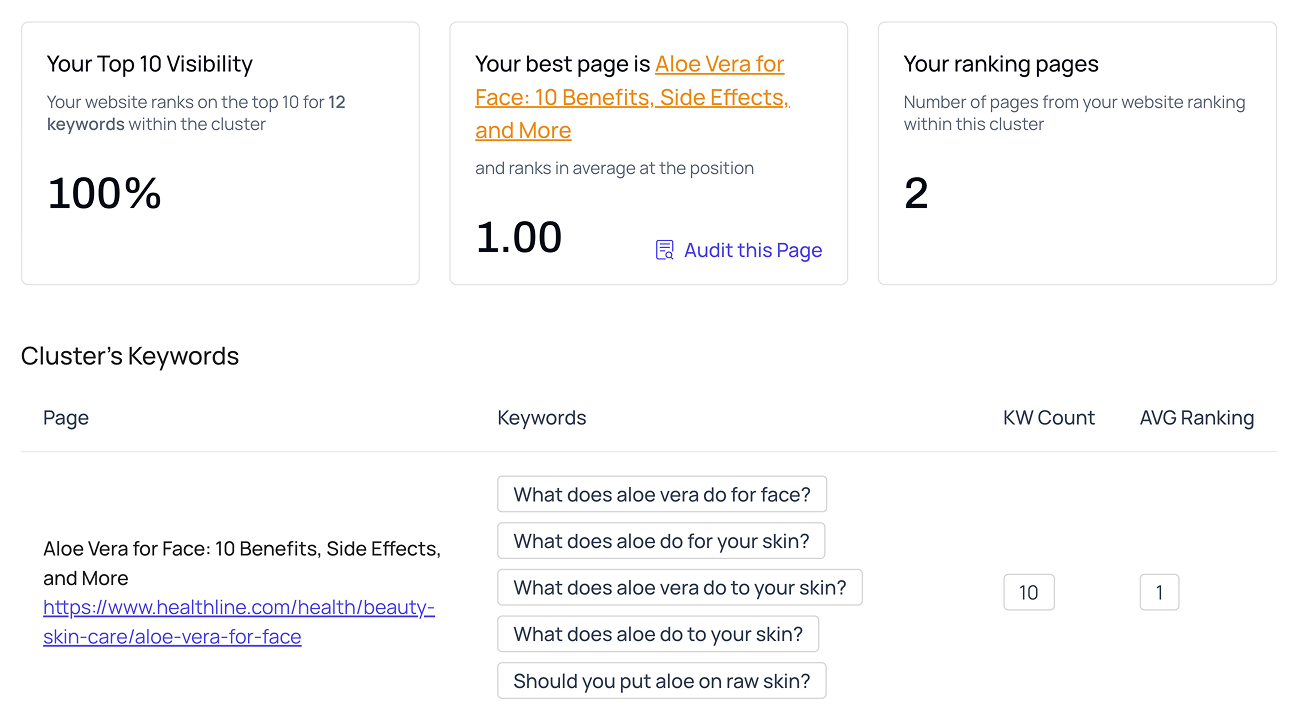Click the KW Count value 10 badge
Viewport: 1291px width, 724px height.
pos(1028,593)
